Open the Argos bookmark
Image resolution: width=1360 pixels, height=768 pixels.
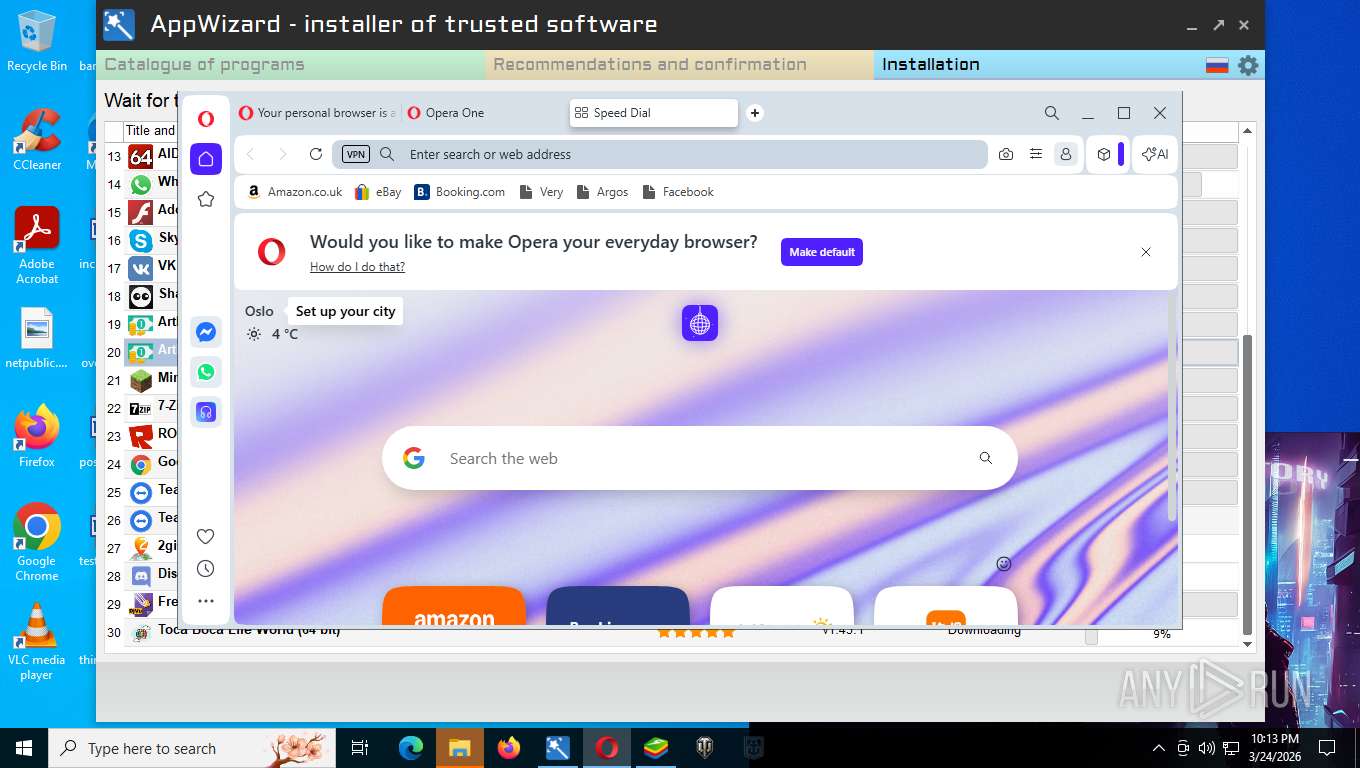click(x=602, y=192)
